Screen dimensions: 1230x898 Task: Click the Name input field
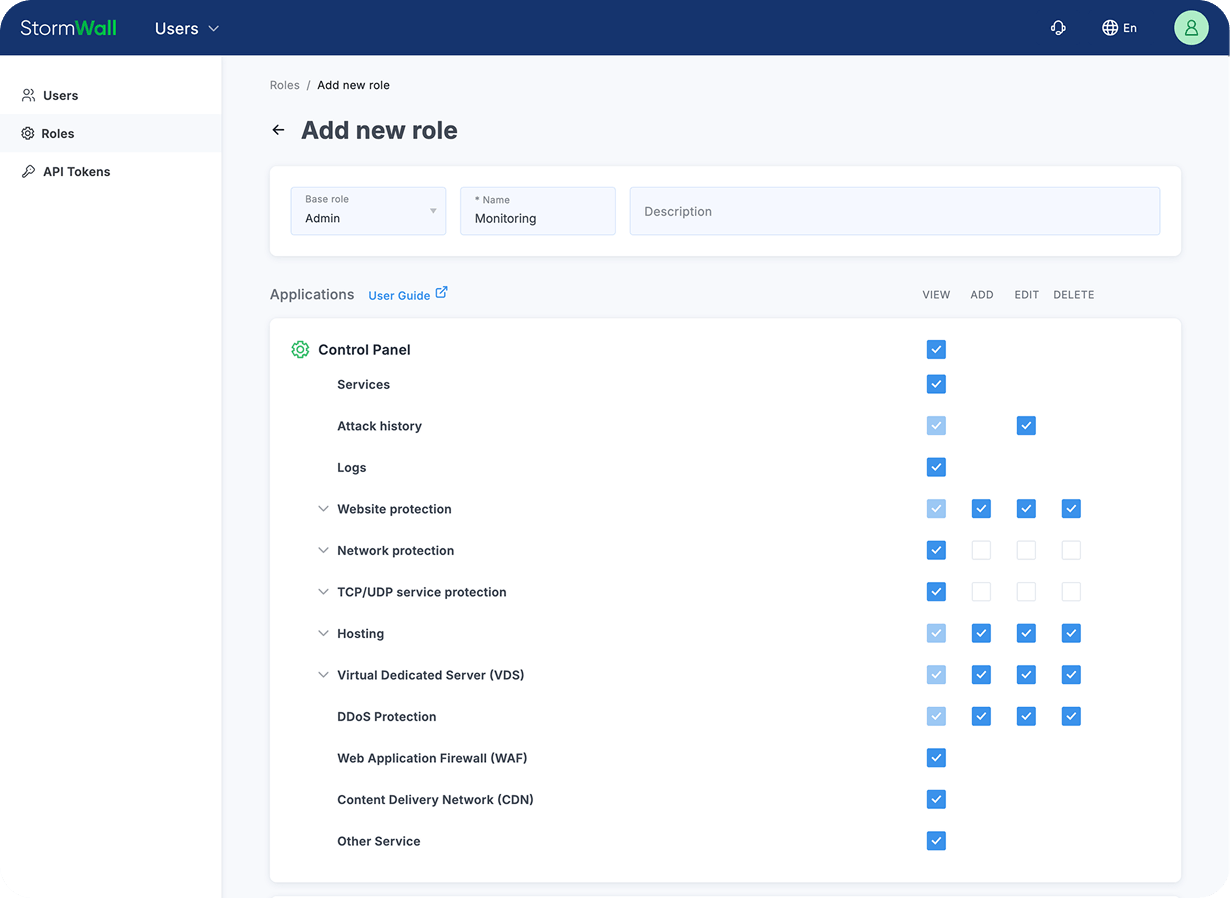(x=538, y=211)
